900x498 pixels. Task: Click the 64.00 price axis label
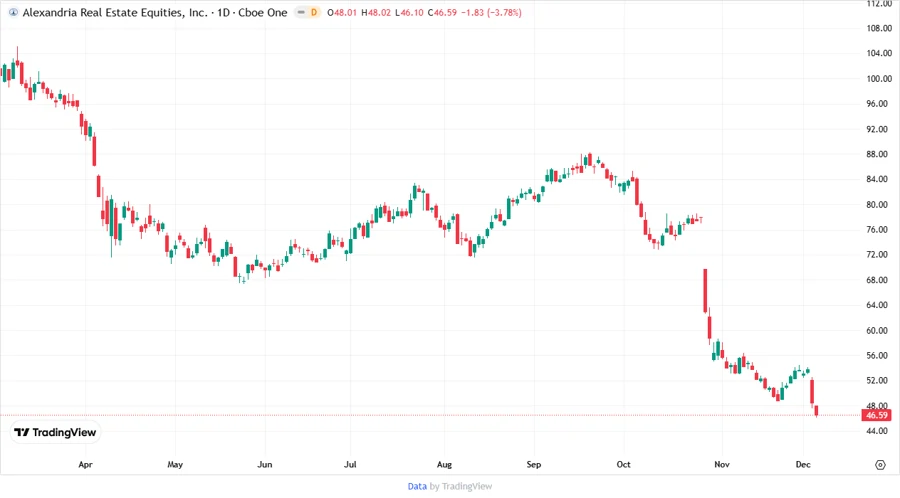pyautogui.click(x=877, y=305)
